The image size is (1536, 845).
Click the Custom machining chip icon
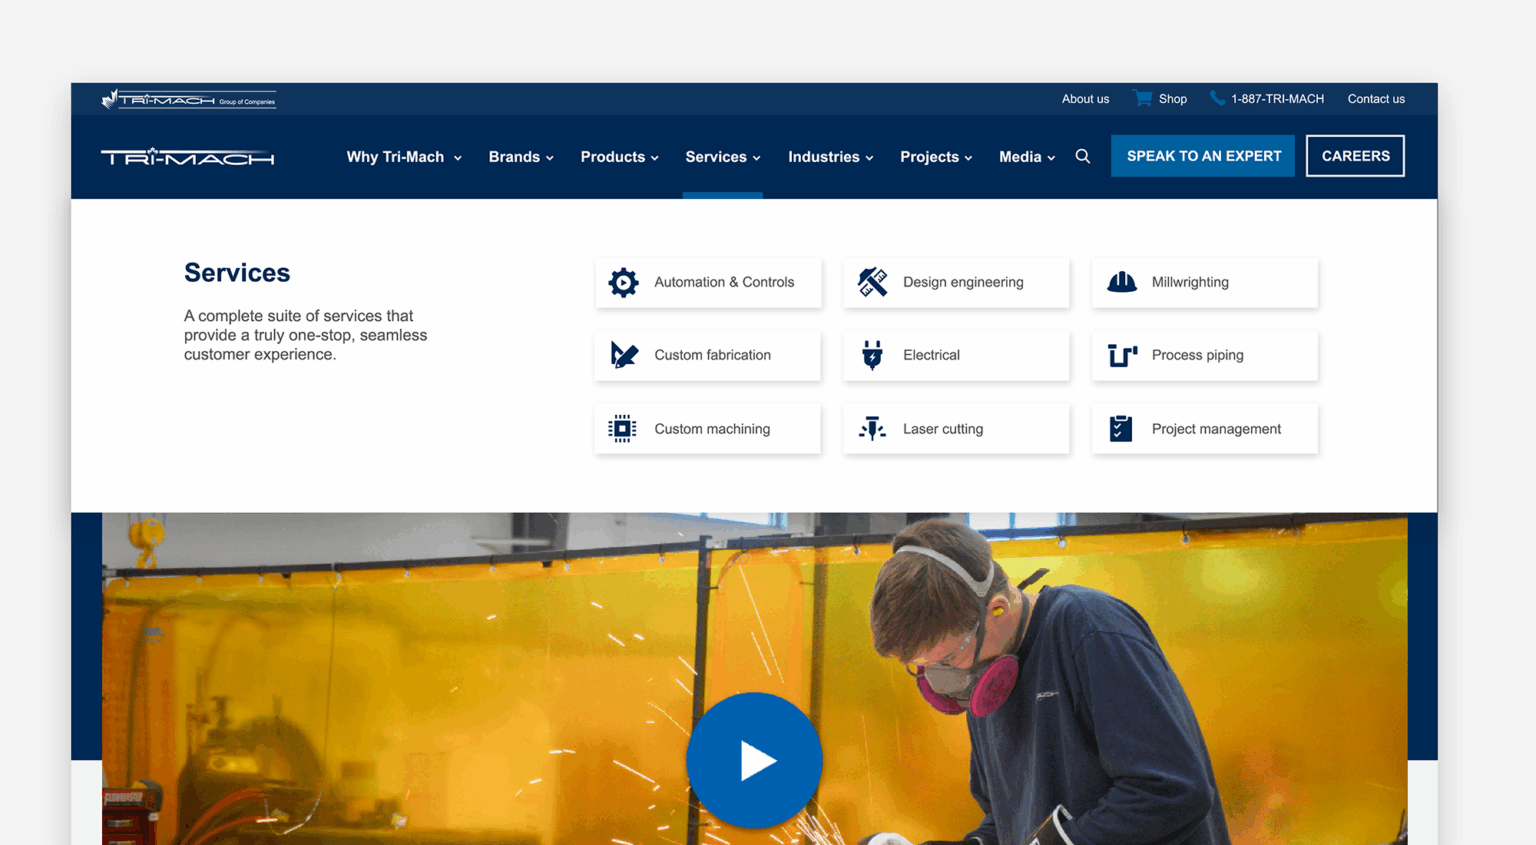pos(622,429)
